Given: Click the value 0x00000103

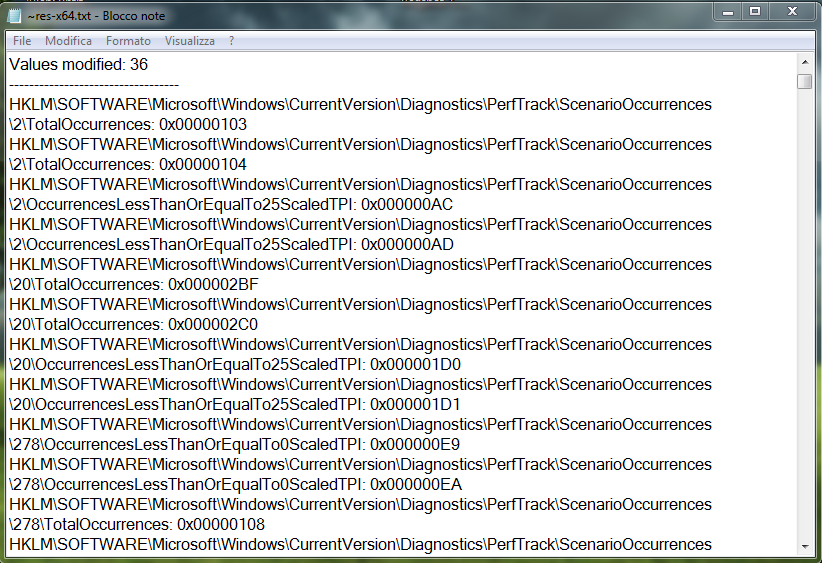Looking at the screenshot, I should 203,125.
